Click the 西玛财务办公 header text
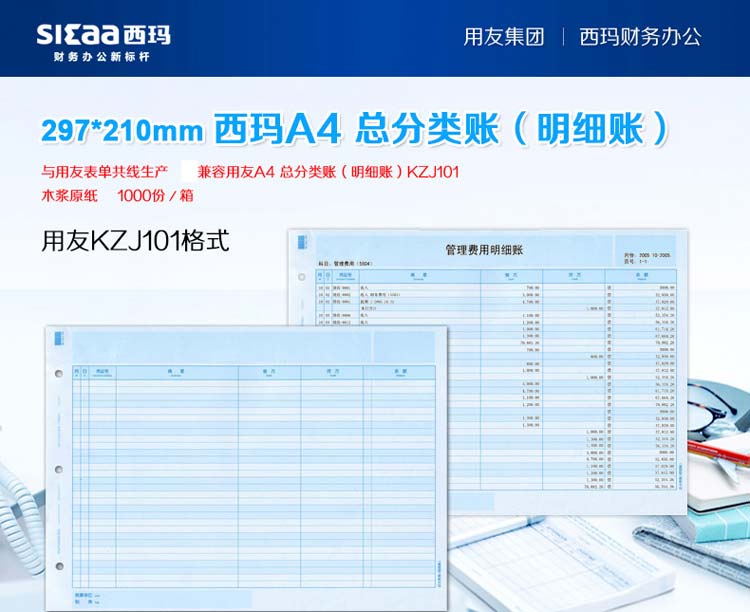This screenshot has height=612, width=750. pyautogui.click(x=640, y=37)
